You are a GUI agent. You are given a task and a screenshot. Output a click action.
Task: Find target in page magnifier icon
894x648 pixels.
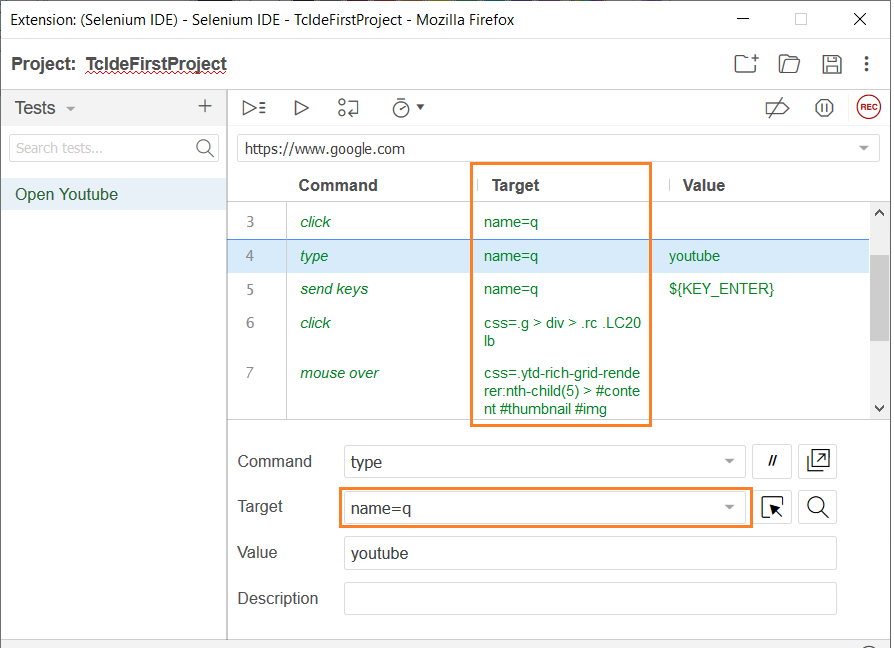point(818,507)
